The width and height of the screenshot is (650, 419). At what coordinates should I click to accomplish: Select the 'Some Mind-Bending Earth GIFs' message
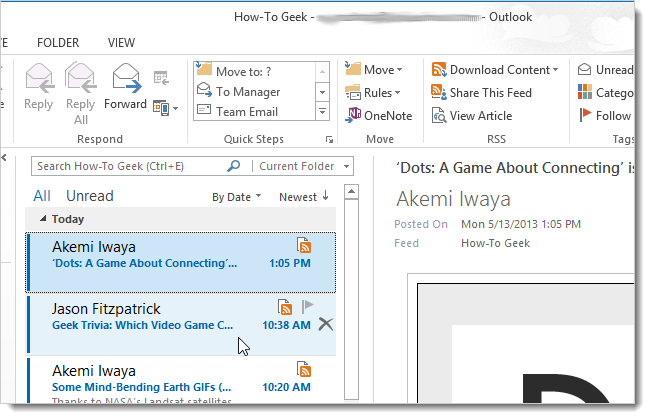pos(181,381)
